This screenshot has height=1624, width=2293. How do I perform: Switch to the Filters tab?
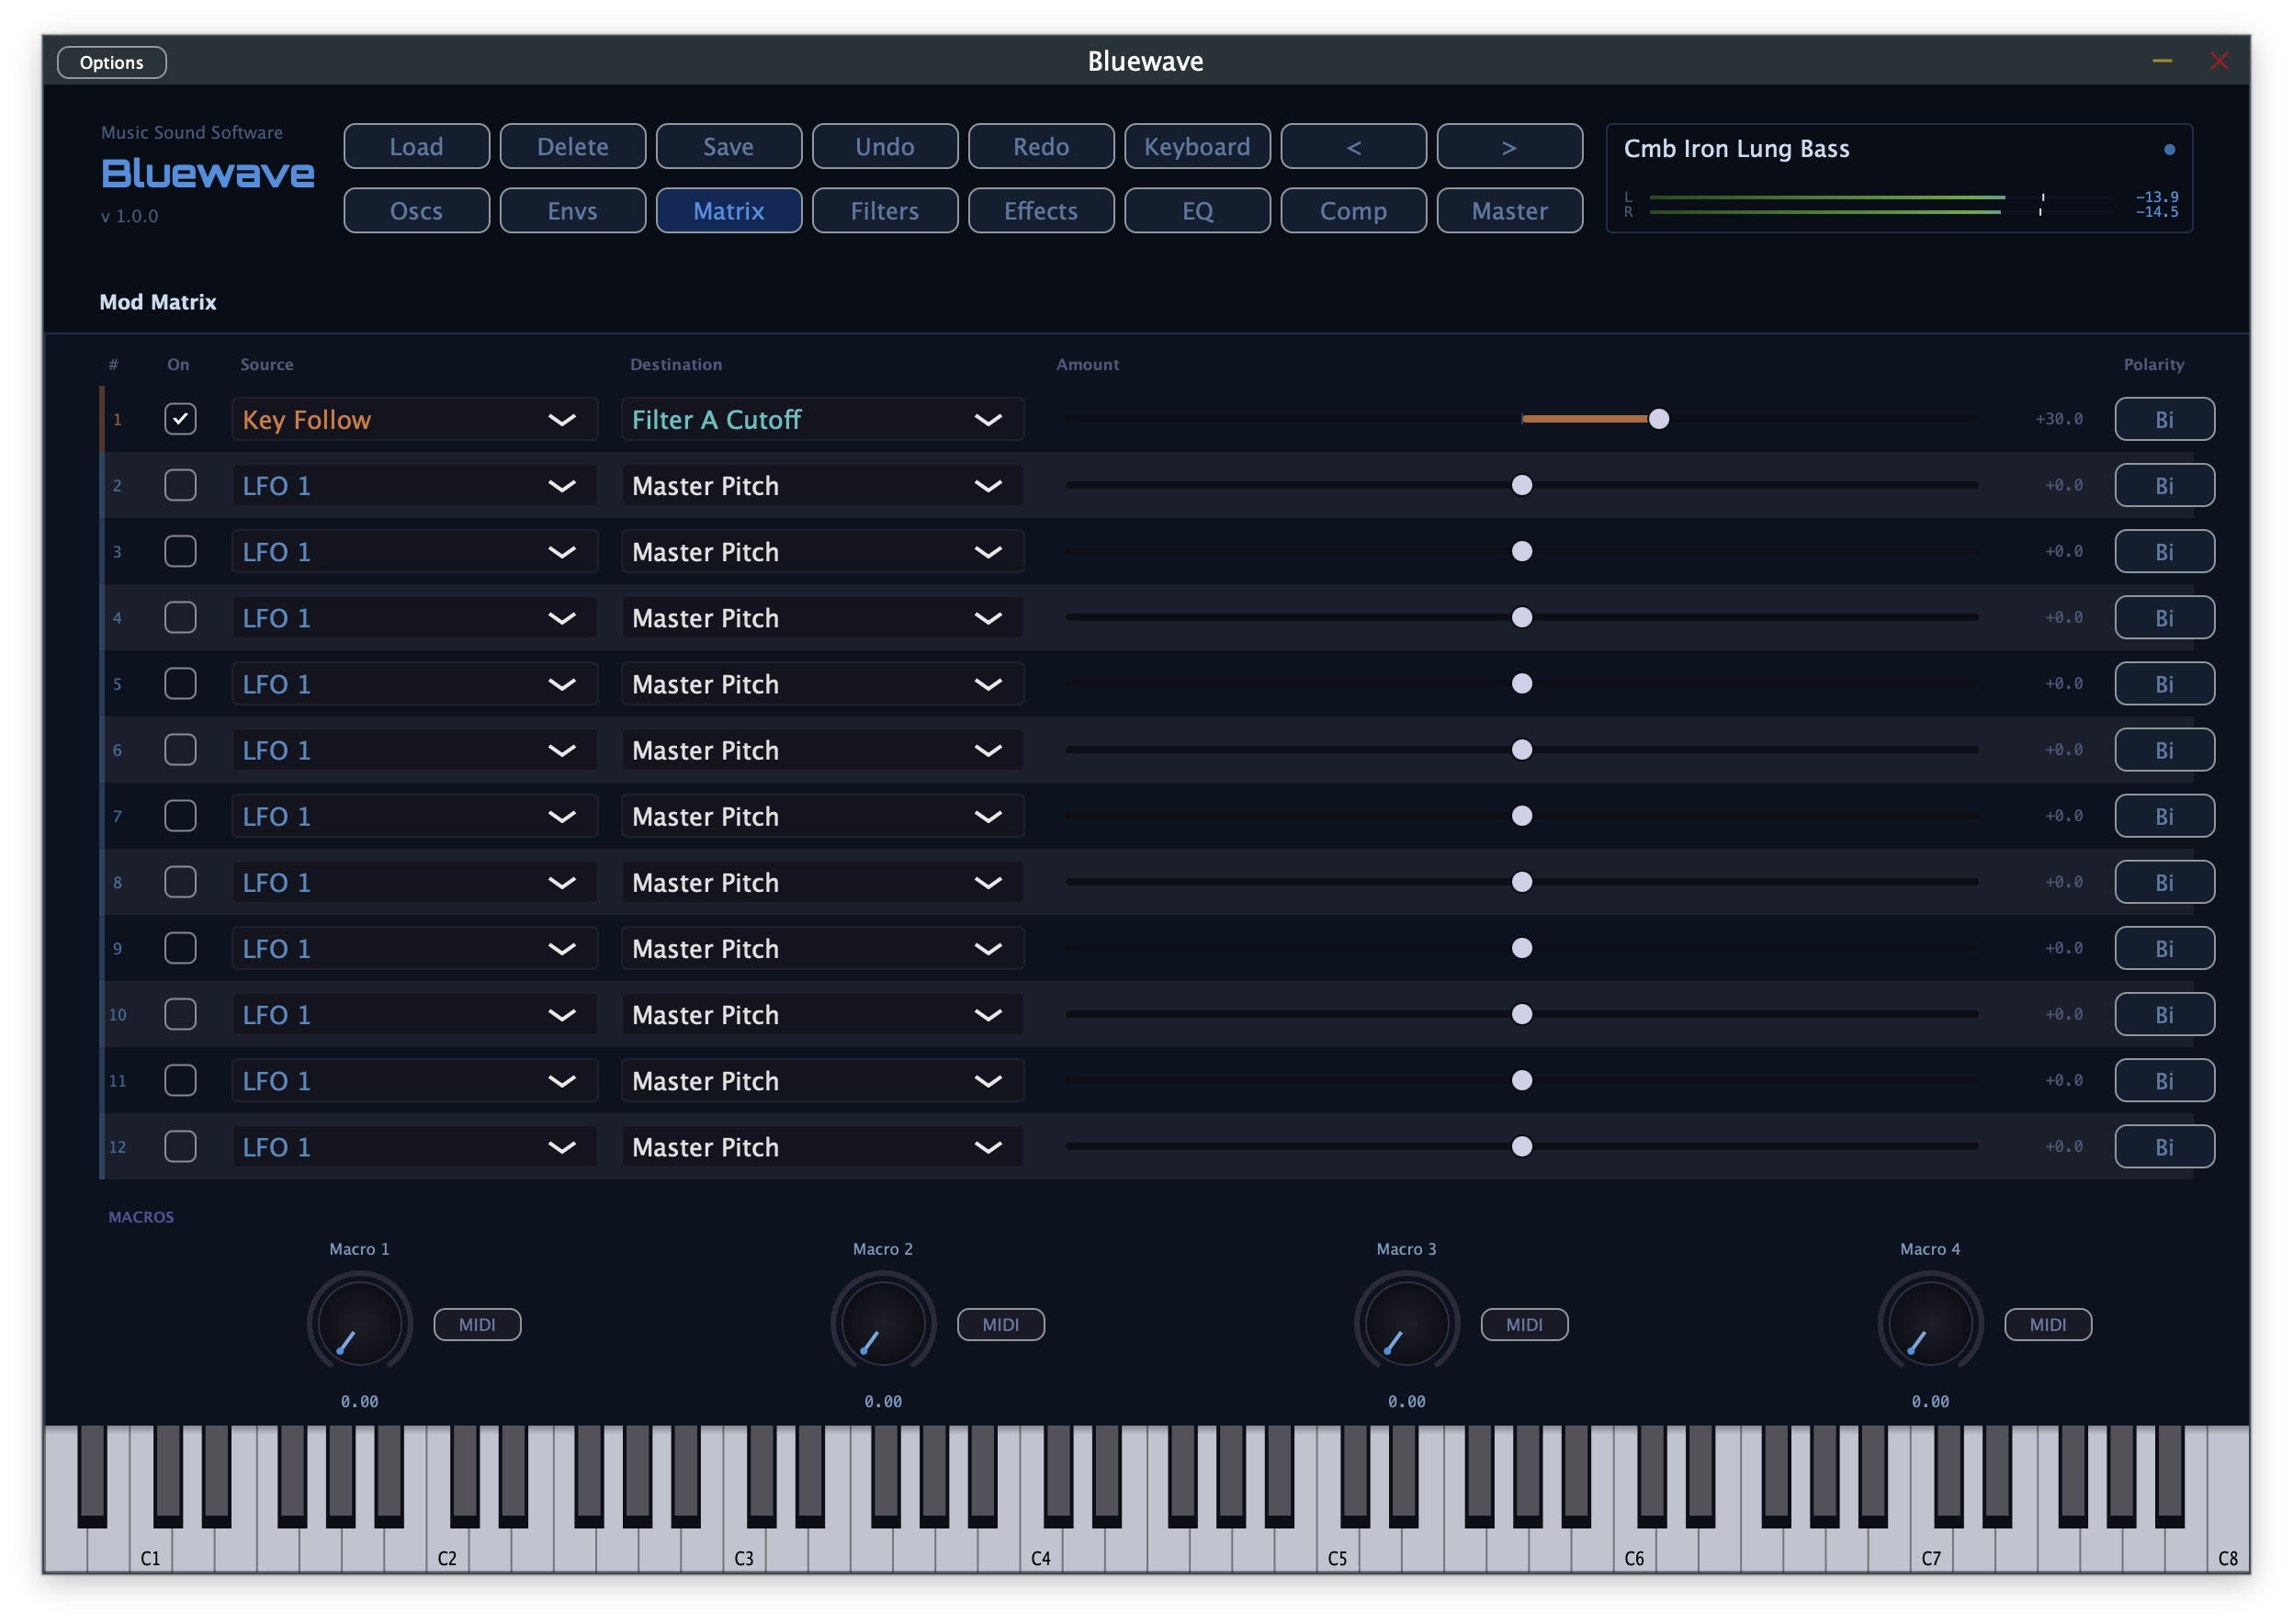point(884,211)
